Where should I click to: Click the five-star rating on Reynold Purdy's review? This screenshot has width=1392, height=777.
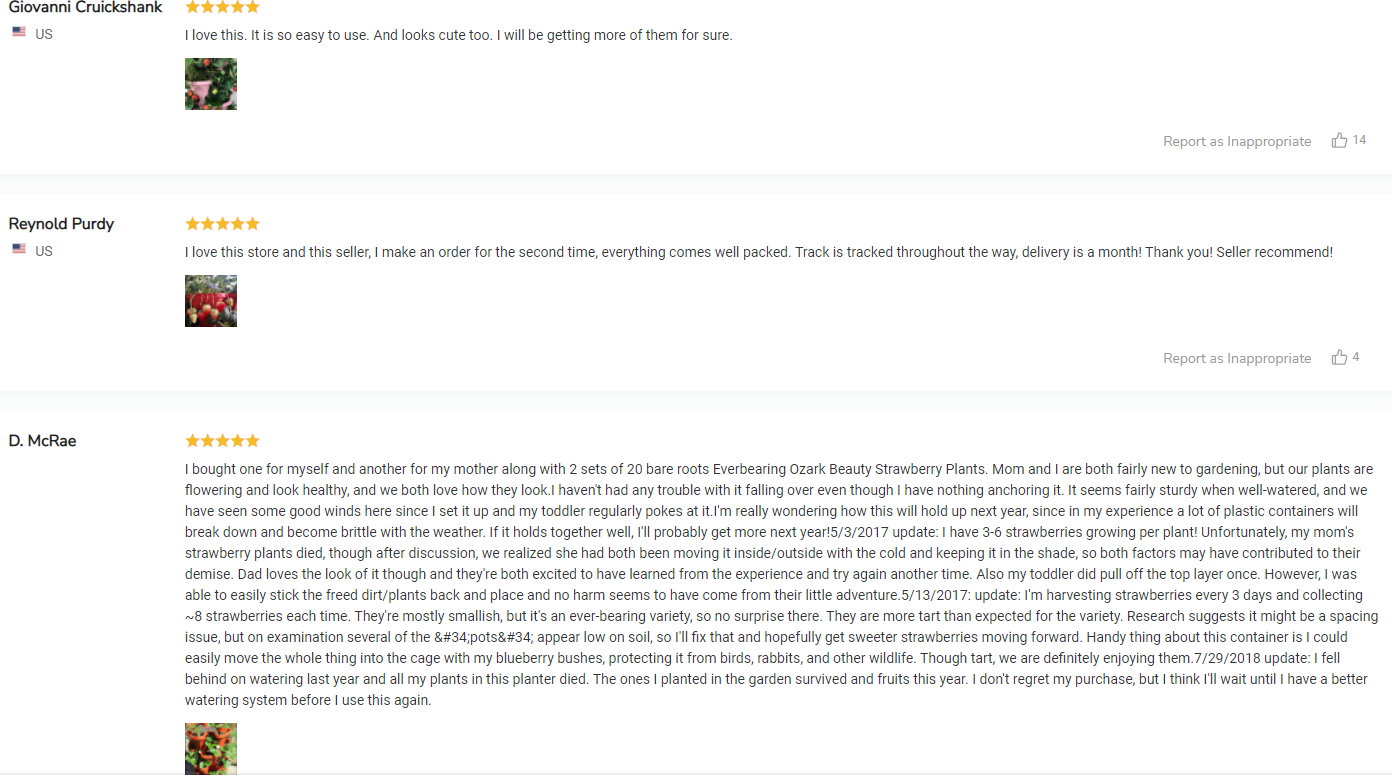click(x=222, y=224)
